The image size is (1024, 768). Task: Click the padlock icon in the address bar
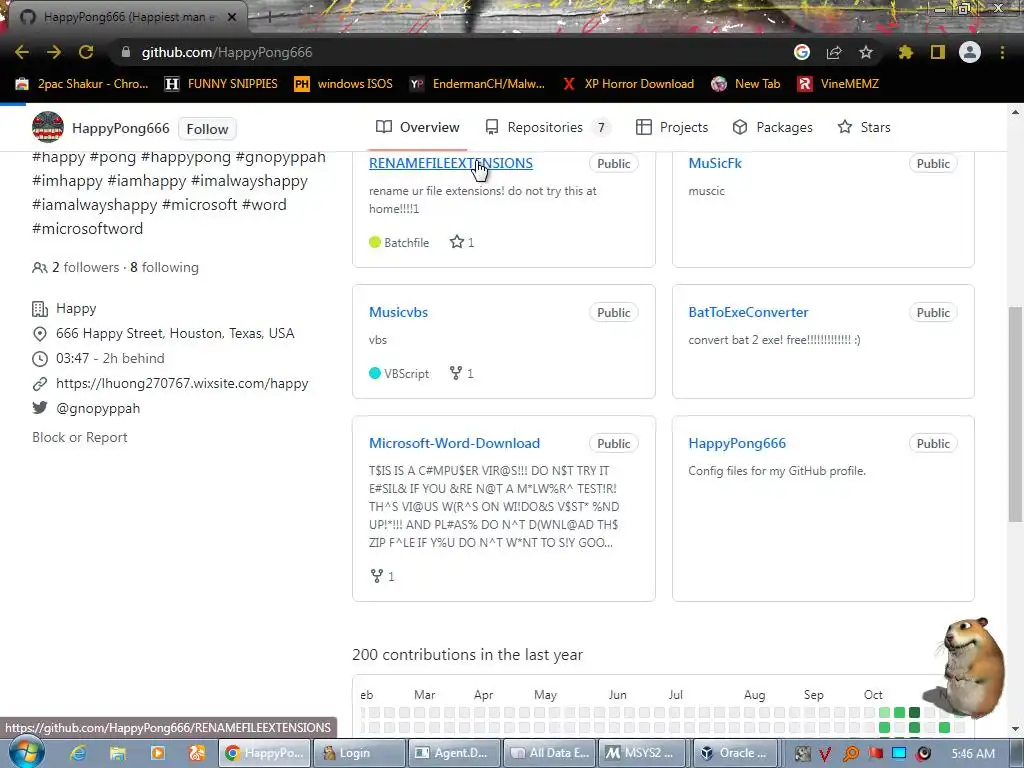click(126, 52)
